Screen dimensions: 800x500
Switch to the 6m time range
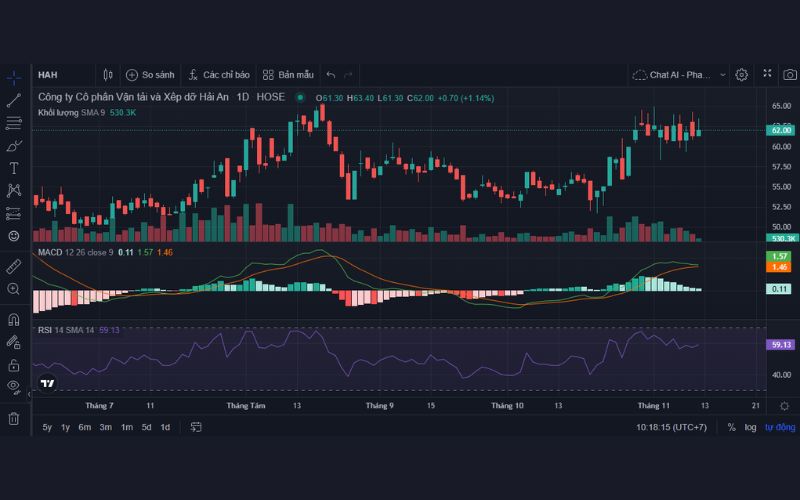85,427
